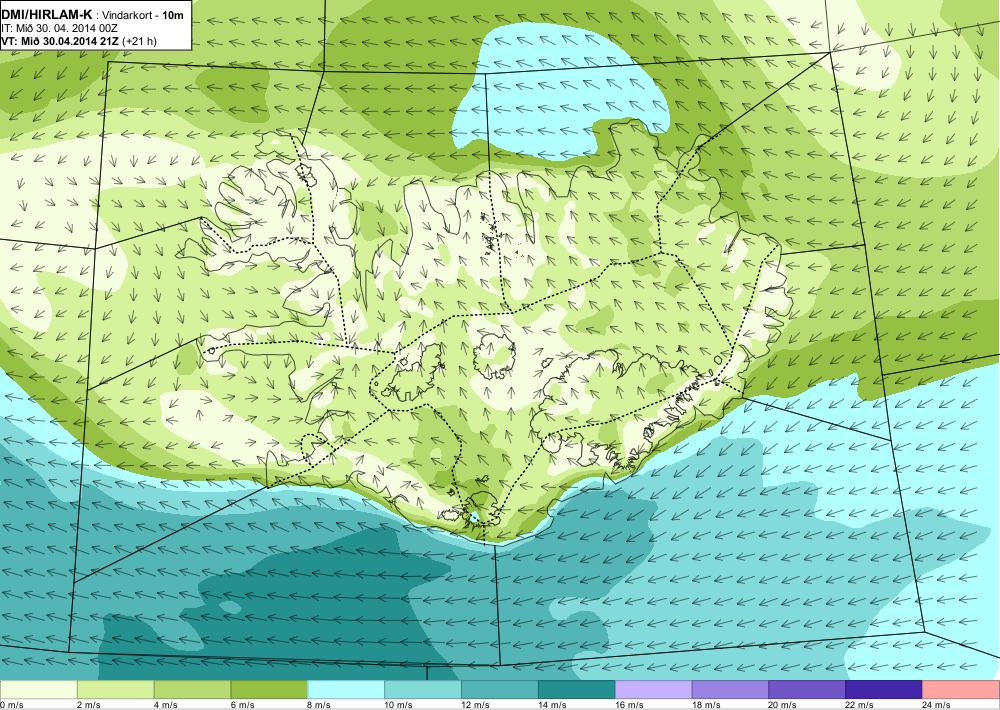Select the dark teal 14–16 m/s legend swatch
The image size is (1000, 710).
(x=577, y=690)
